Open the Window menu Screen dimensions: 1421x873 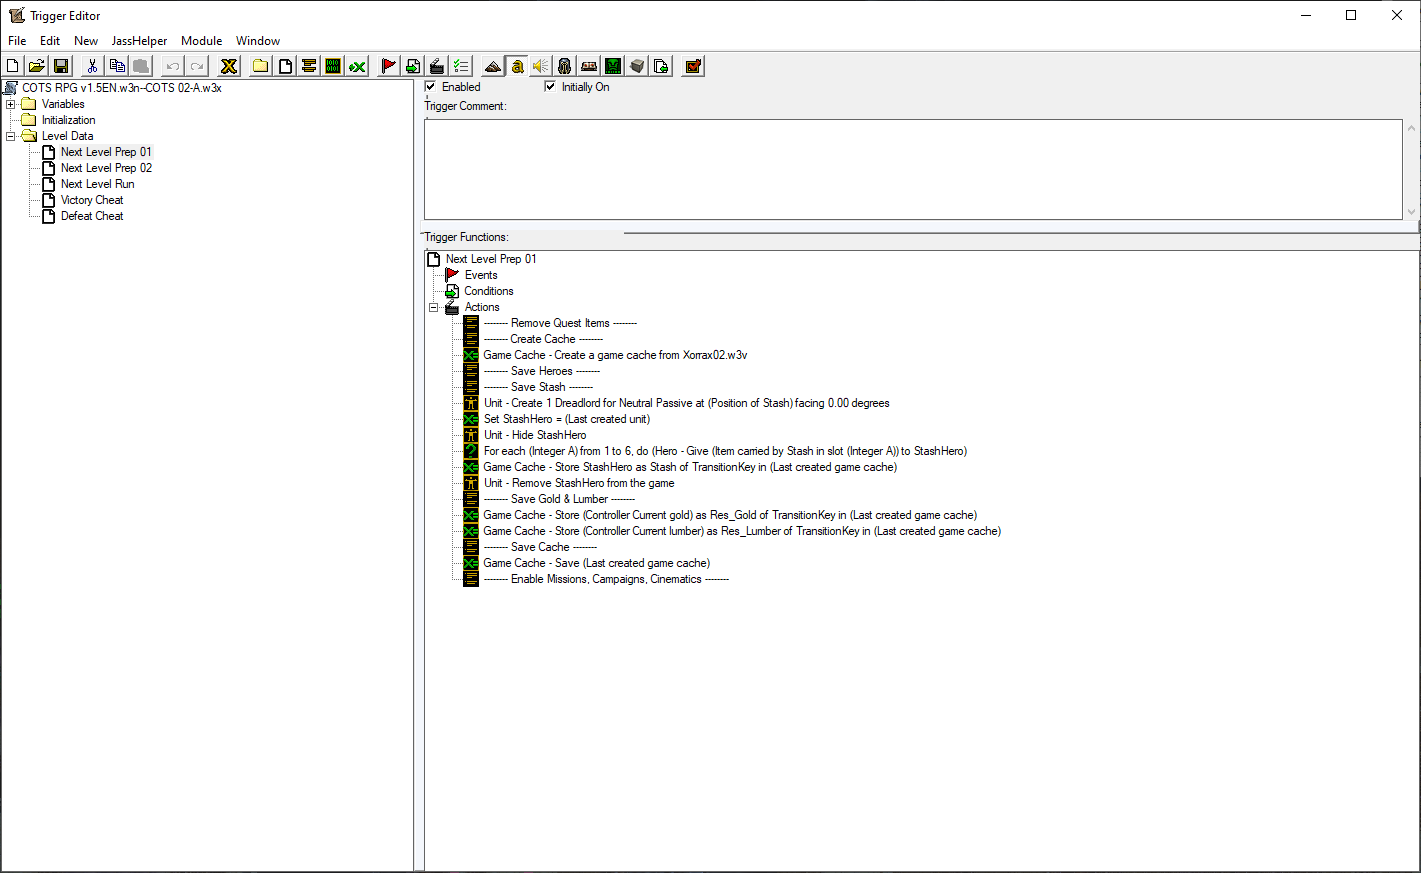[258, 41]
